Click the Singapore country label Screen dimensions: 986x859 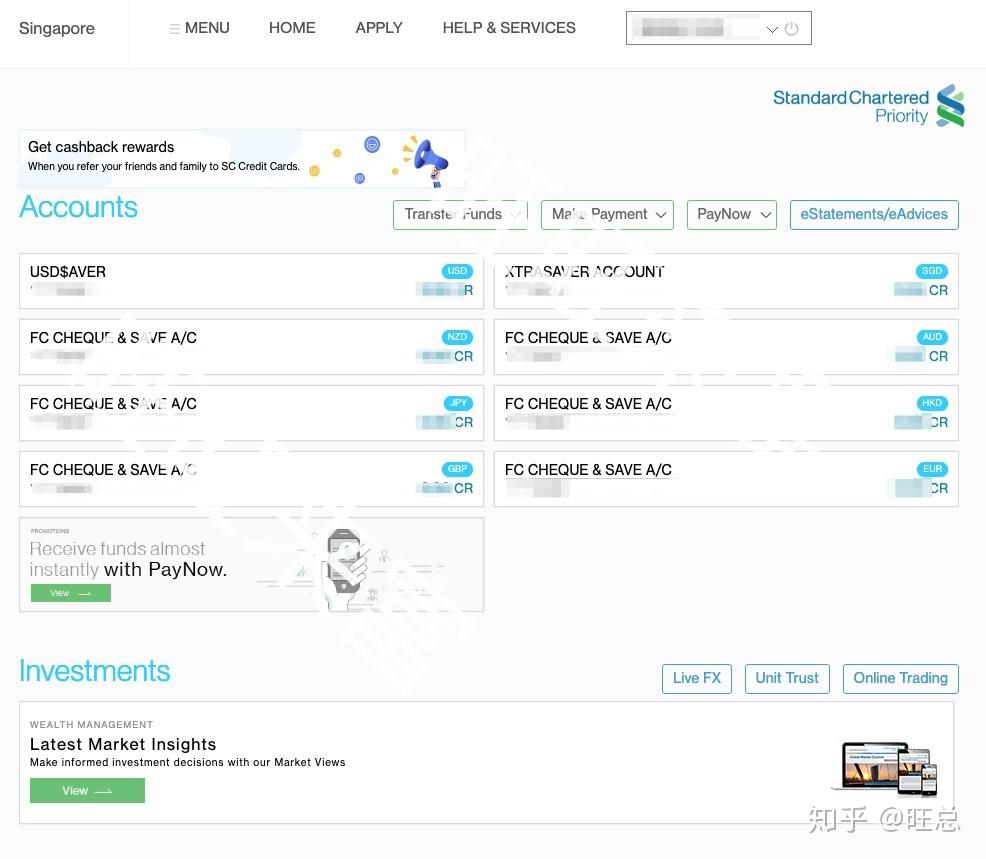click(x=57, y=28)
